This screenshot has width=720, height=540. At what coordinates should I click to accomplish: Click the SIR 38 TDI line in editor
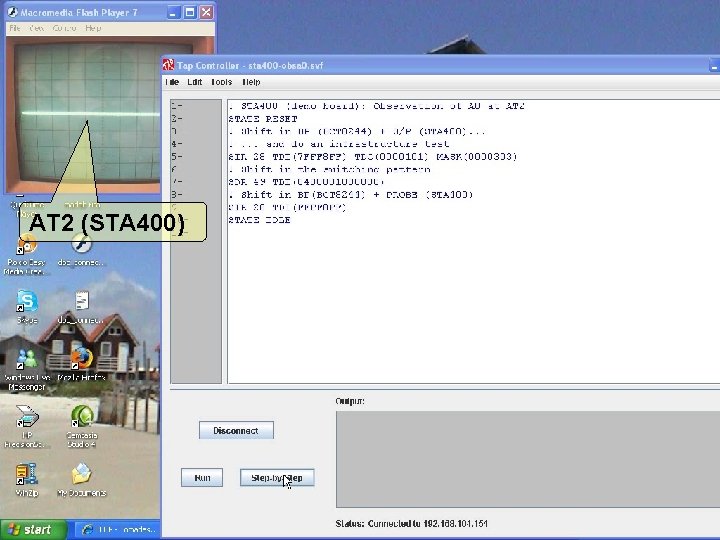pyautogui.click(x=373, y=157)
